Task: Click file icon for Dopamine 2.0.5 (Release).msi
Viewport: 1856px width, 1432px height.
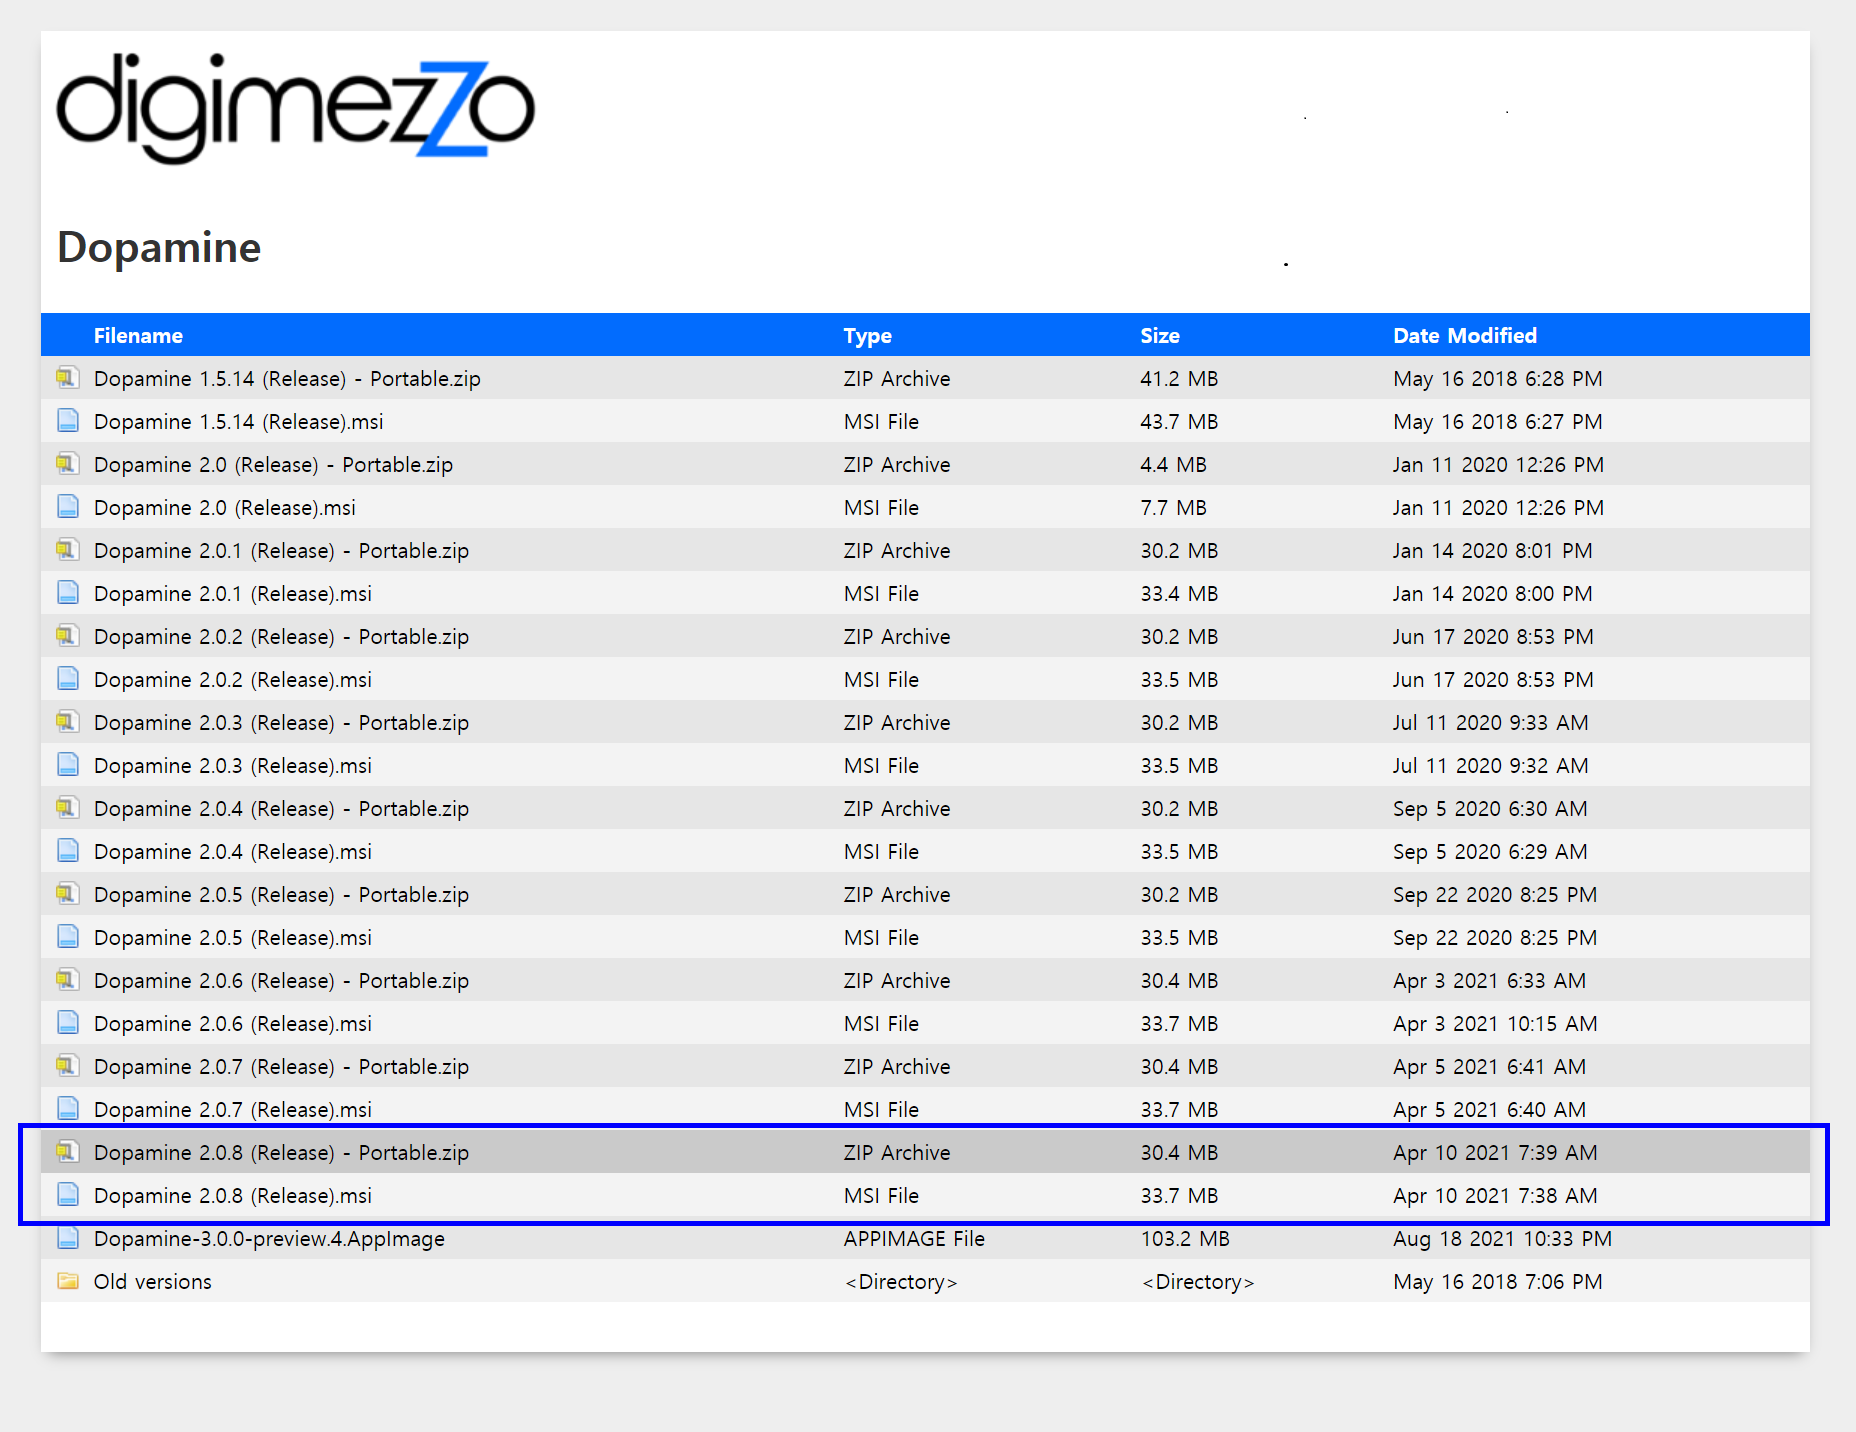Action: (67, 937)
